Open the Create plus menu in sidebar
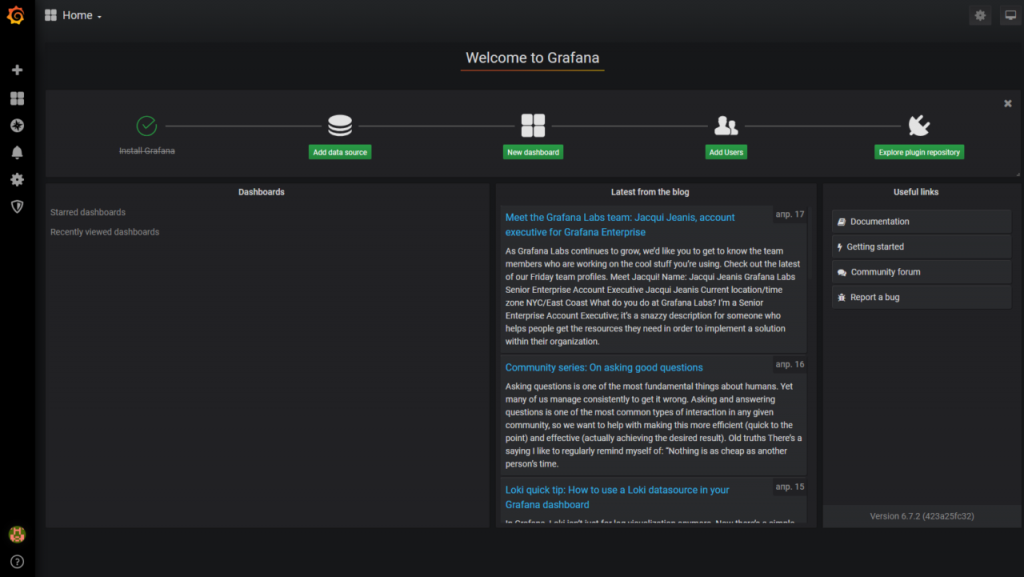 tap(16, 70)
